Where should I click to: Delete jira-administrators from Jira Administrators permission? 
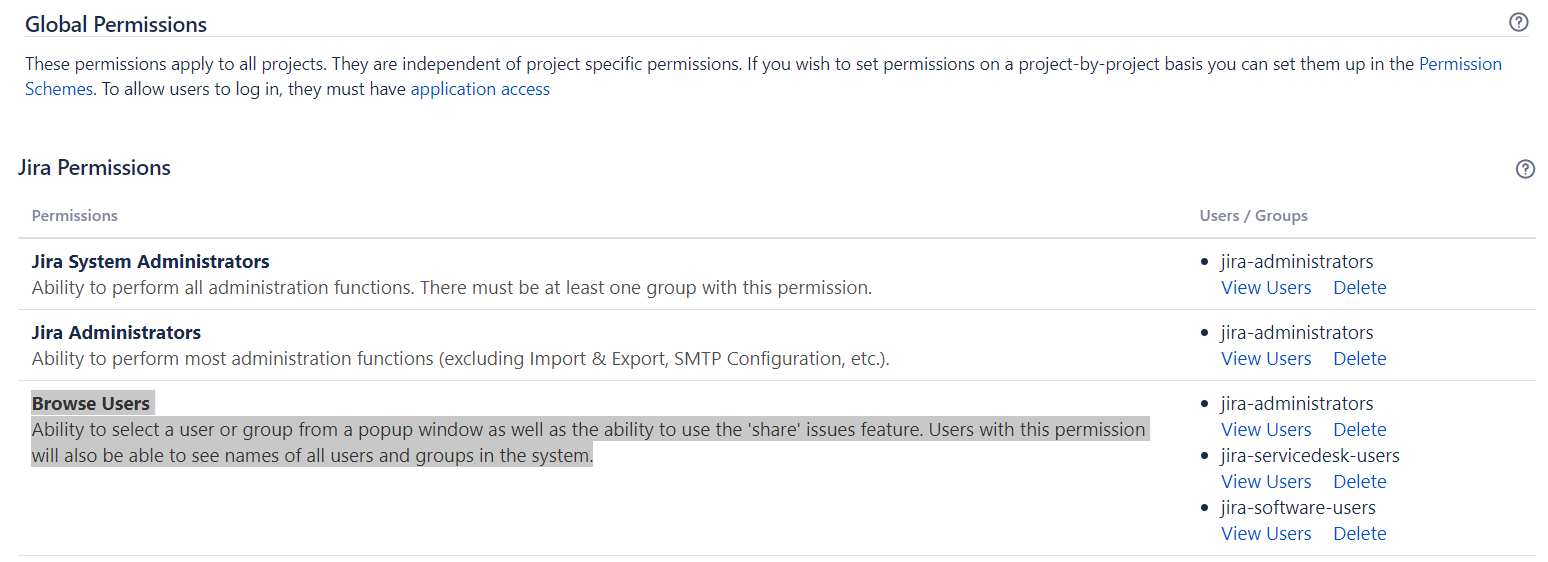(1359, 359)
